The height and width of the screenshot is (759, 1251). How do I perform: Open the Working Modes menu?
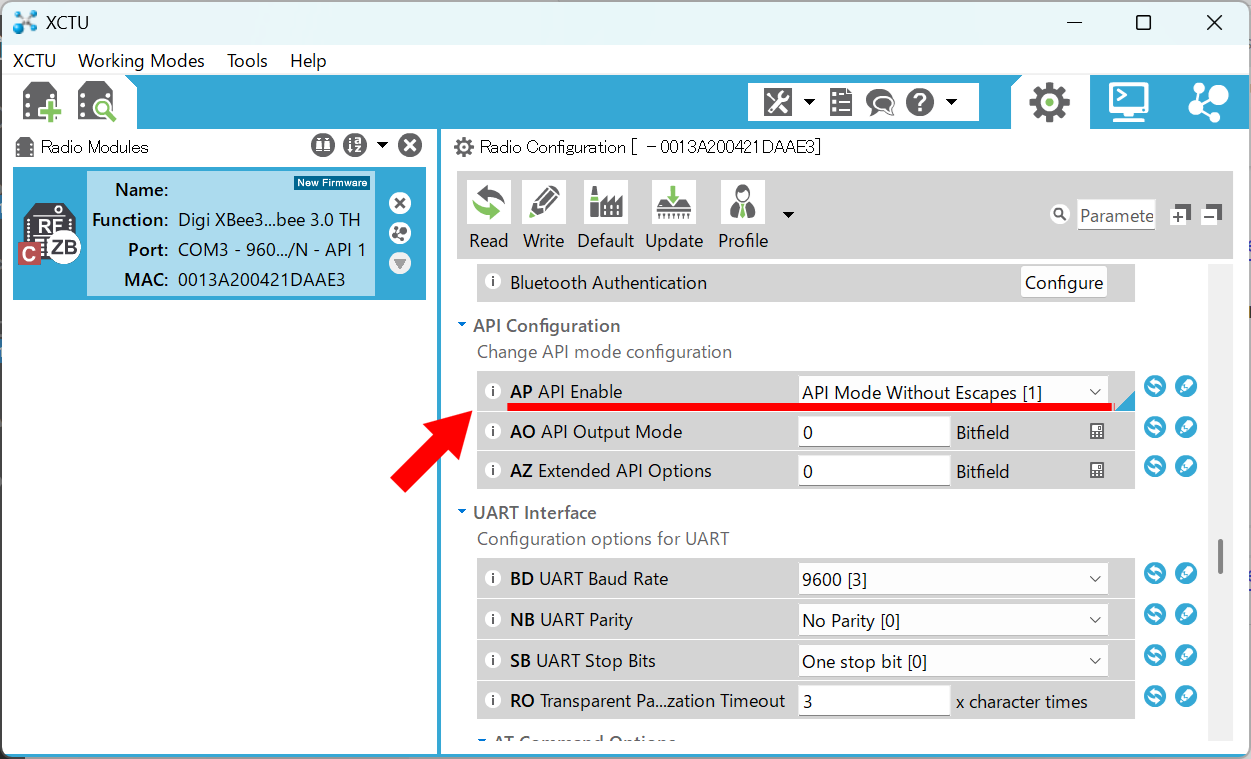pos(141,61)
